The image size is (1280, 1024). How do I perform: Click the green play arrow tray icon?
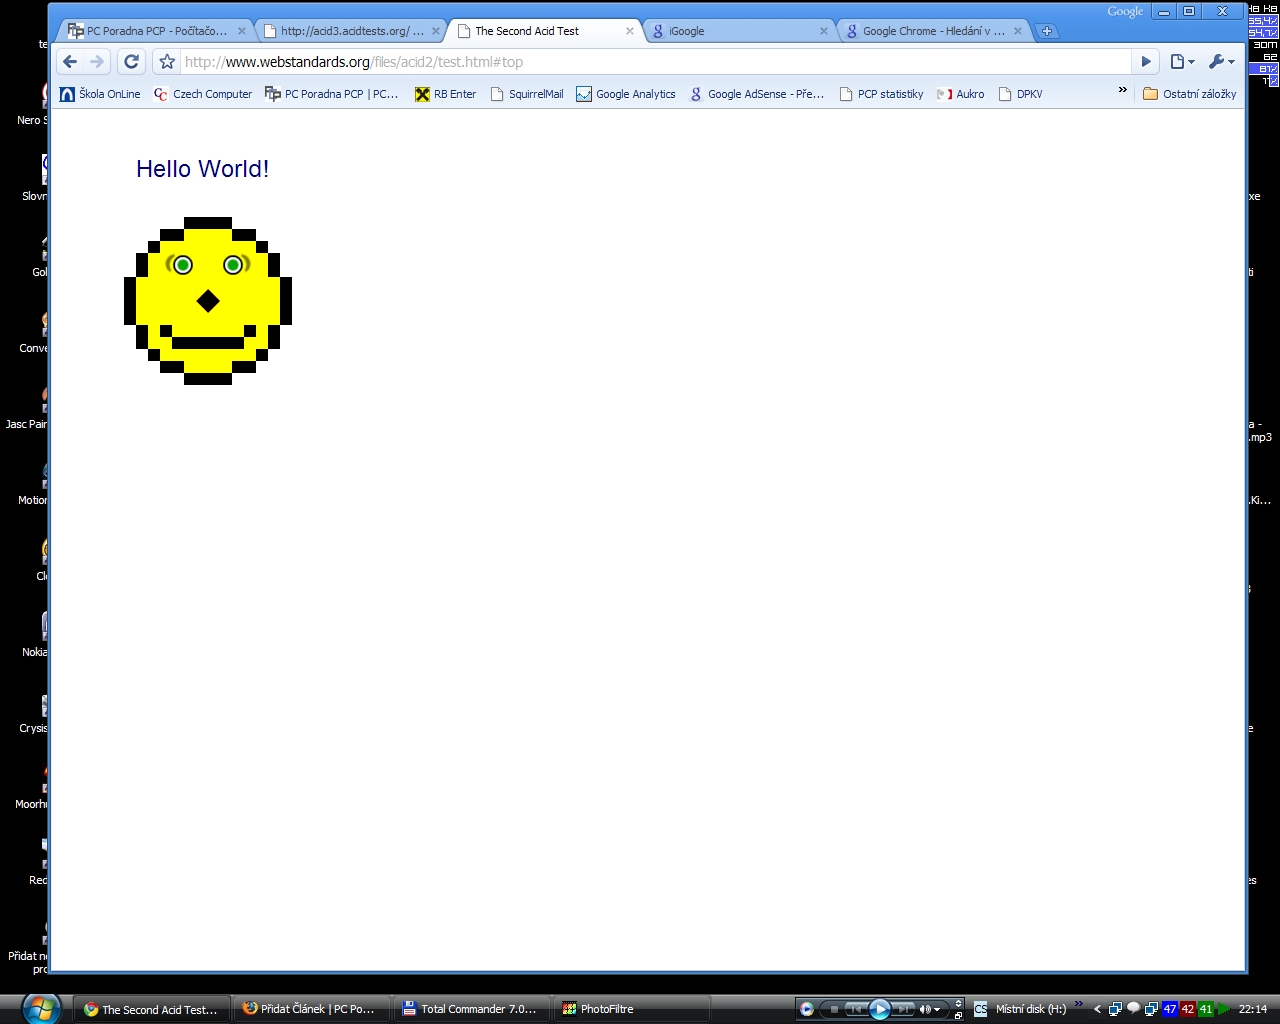1224,1009
